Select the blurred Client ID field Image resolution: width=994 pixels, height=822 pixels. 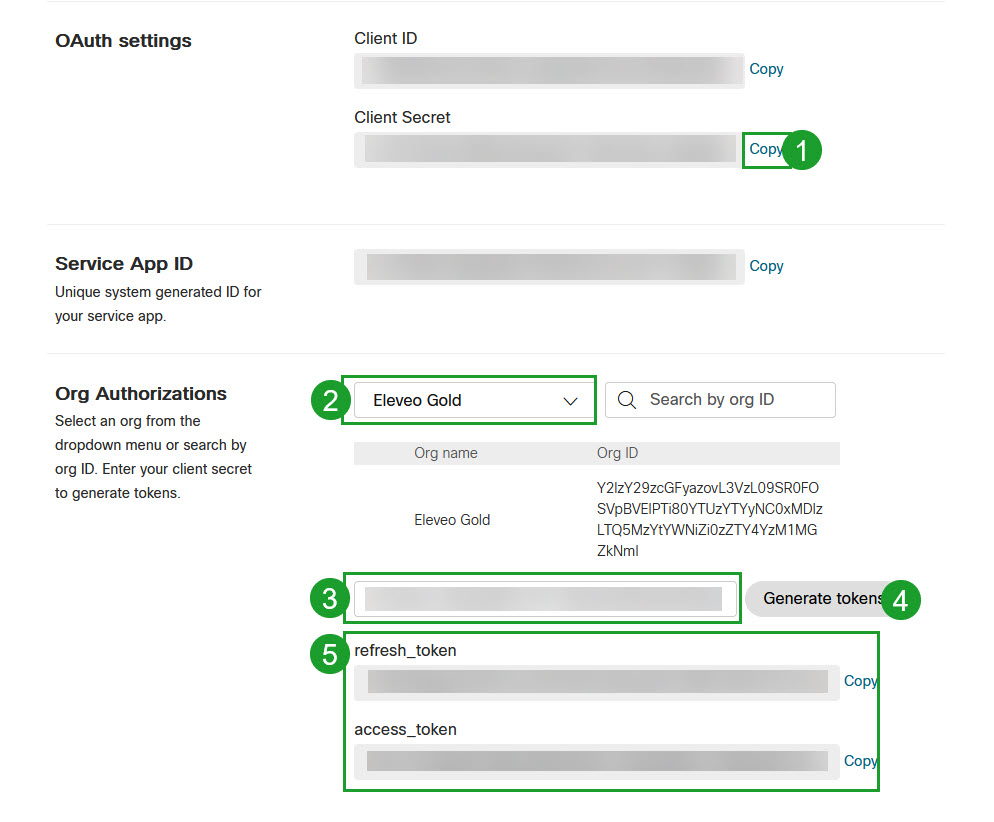click(549, 70)
